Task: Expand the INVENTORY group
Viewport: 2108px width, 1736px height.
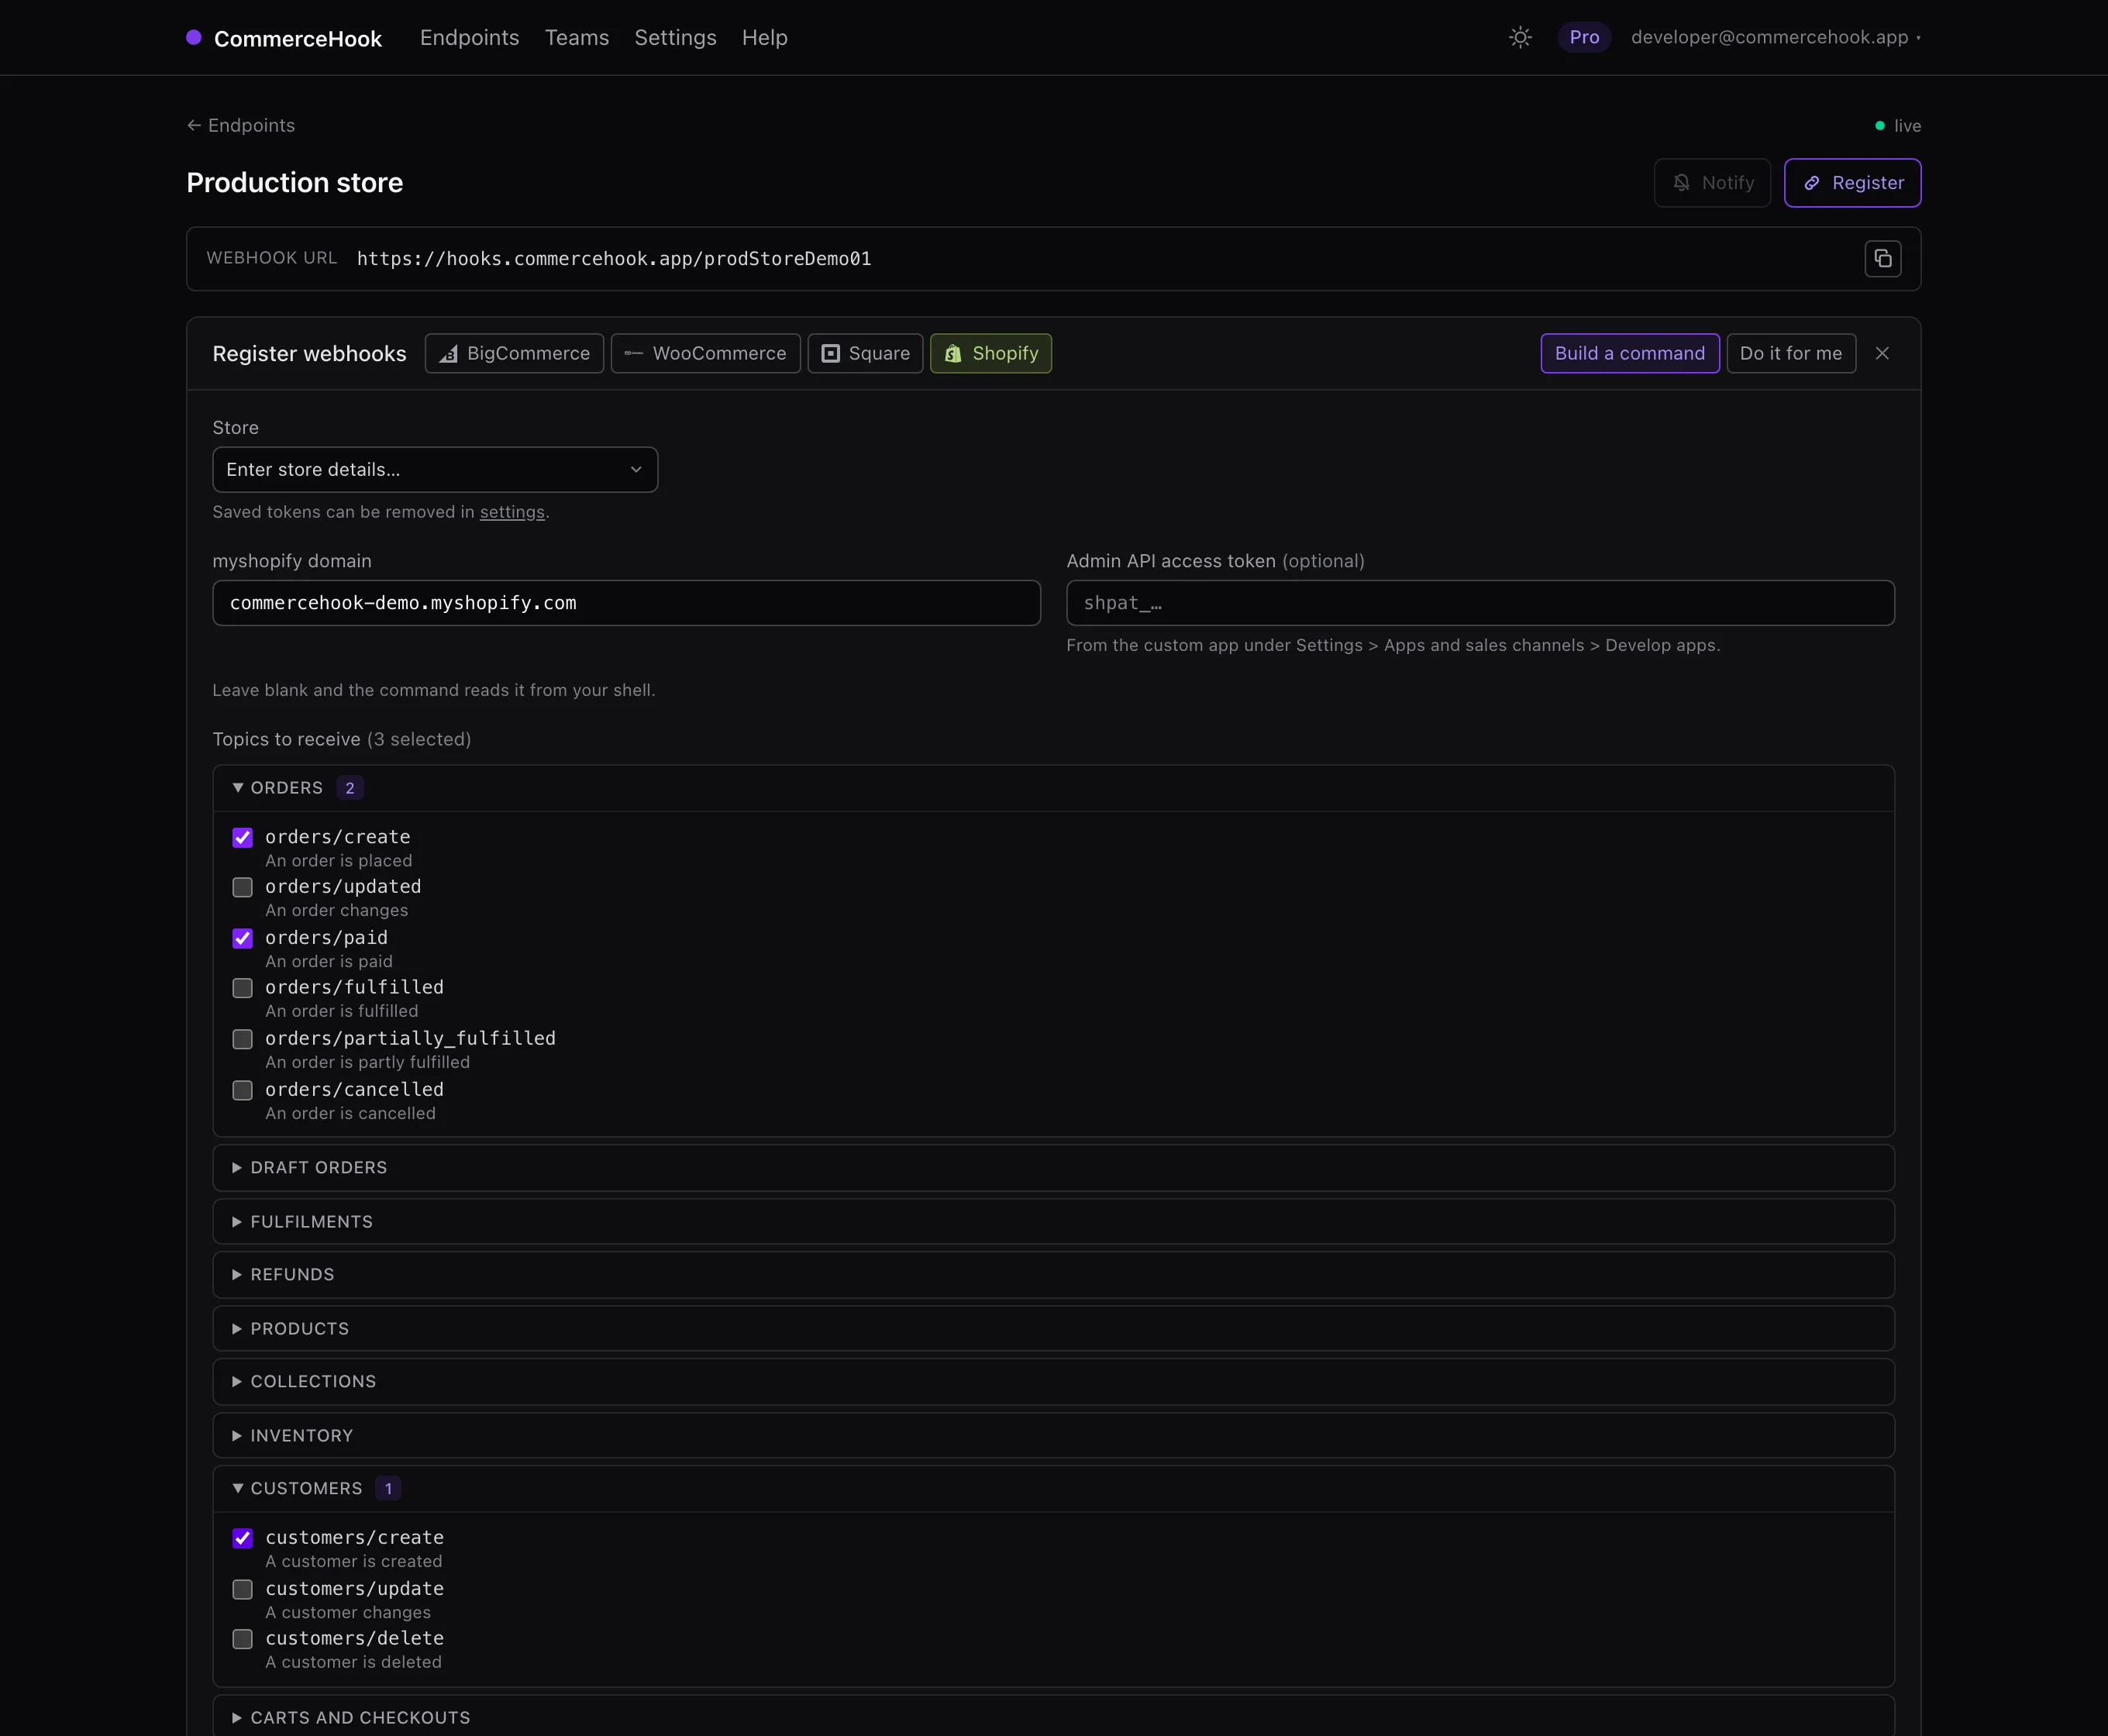Action: (1053, 1436)
